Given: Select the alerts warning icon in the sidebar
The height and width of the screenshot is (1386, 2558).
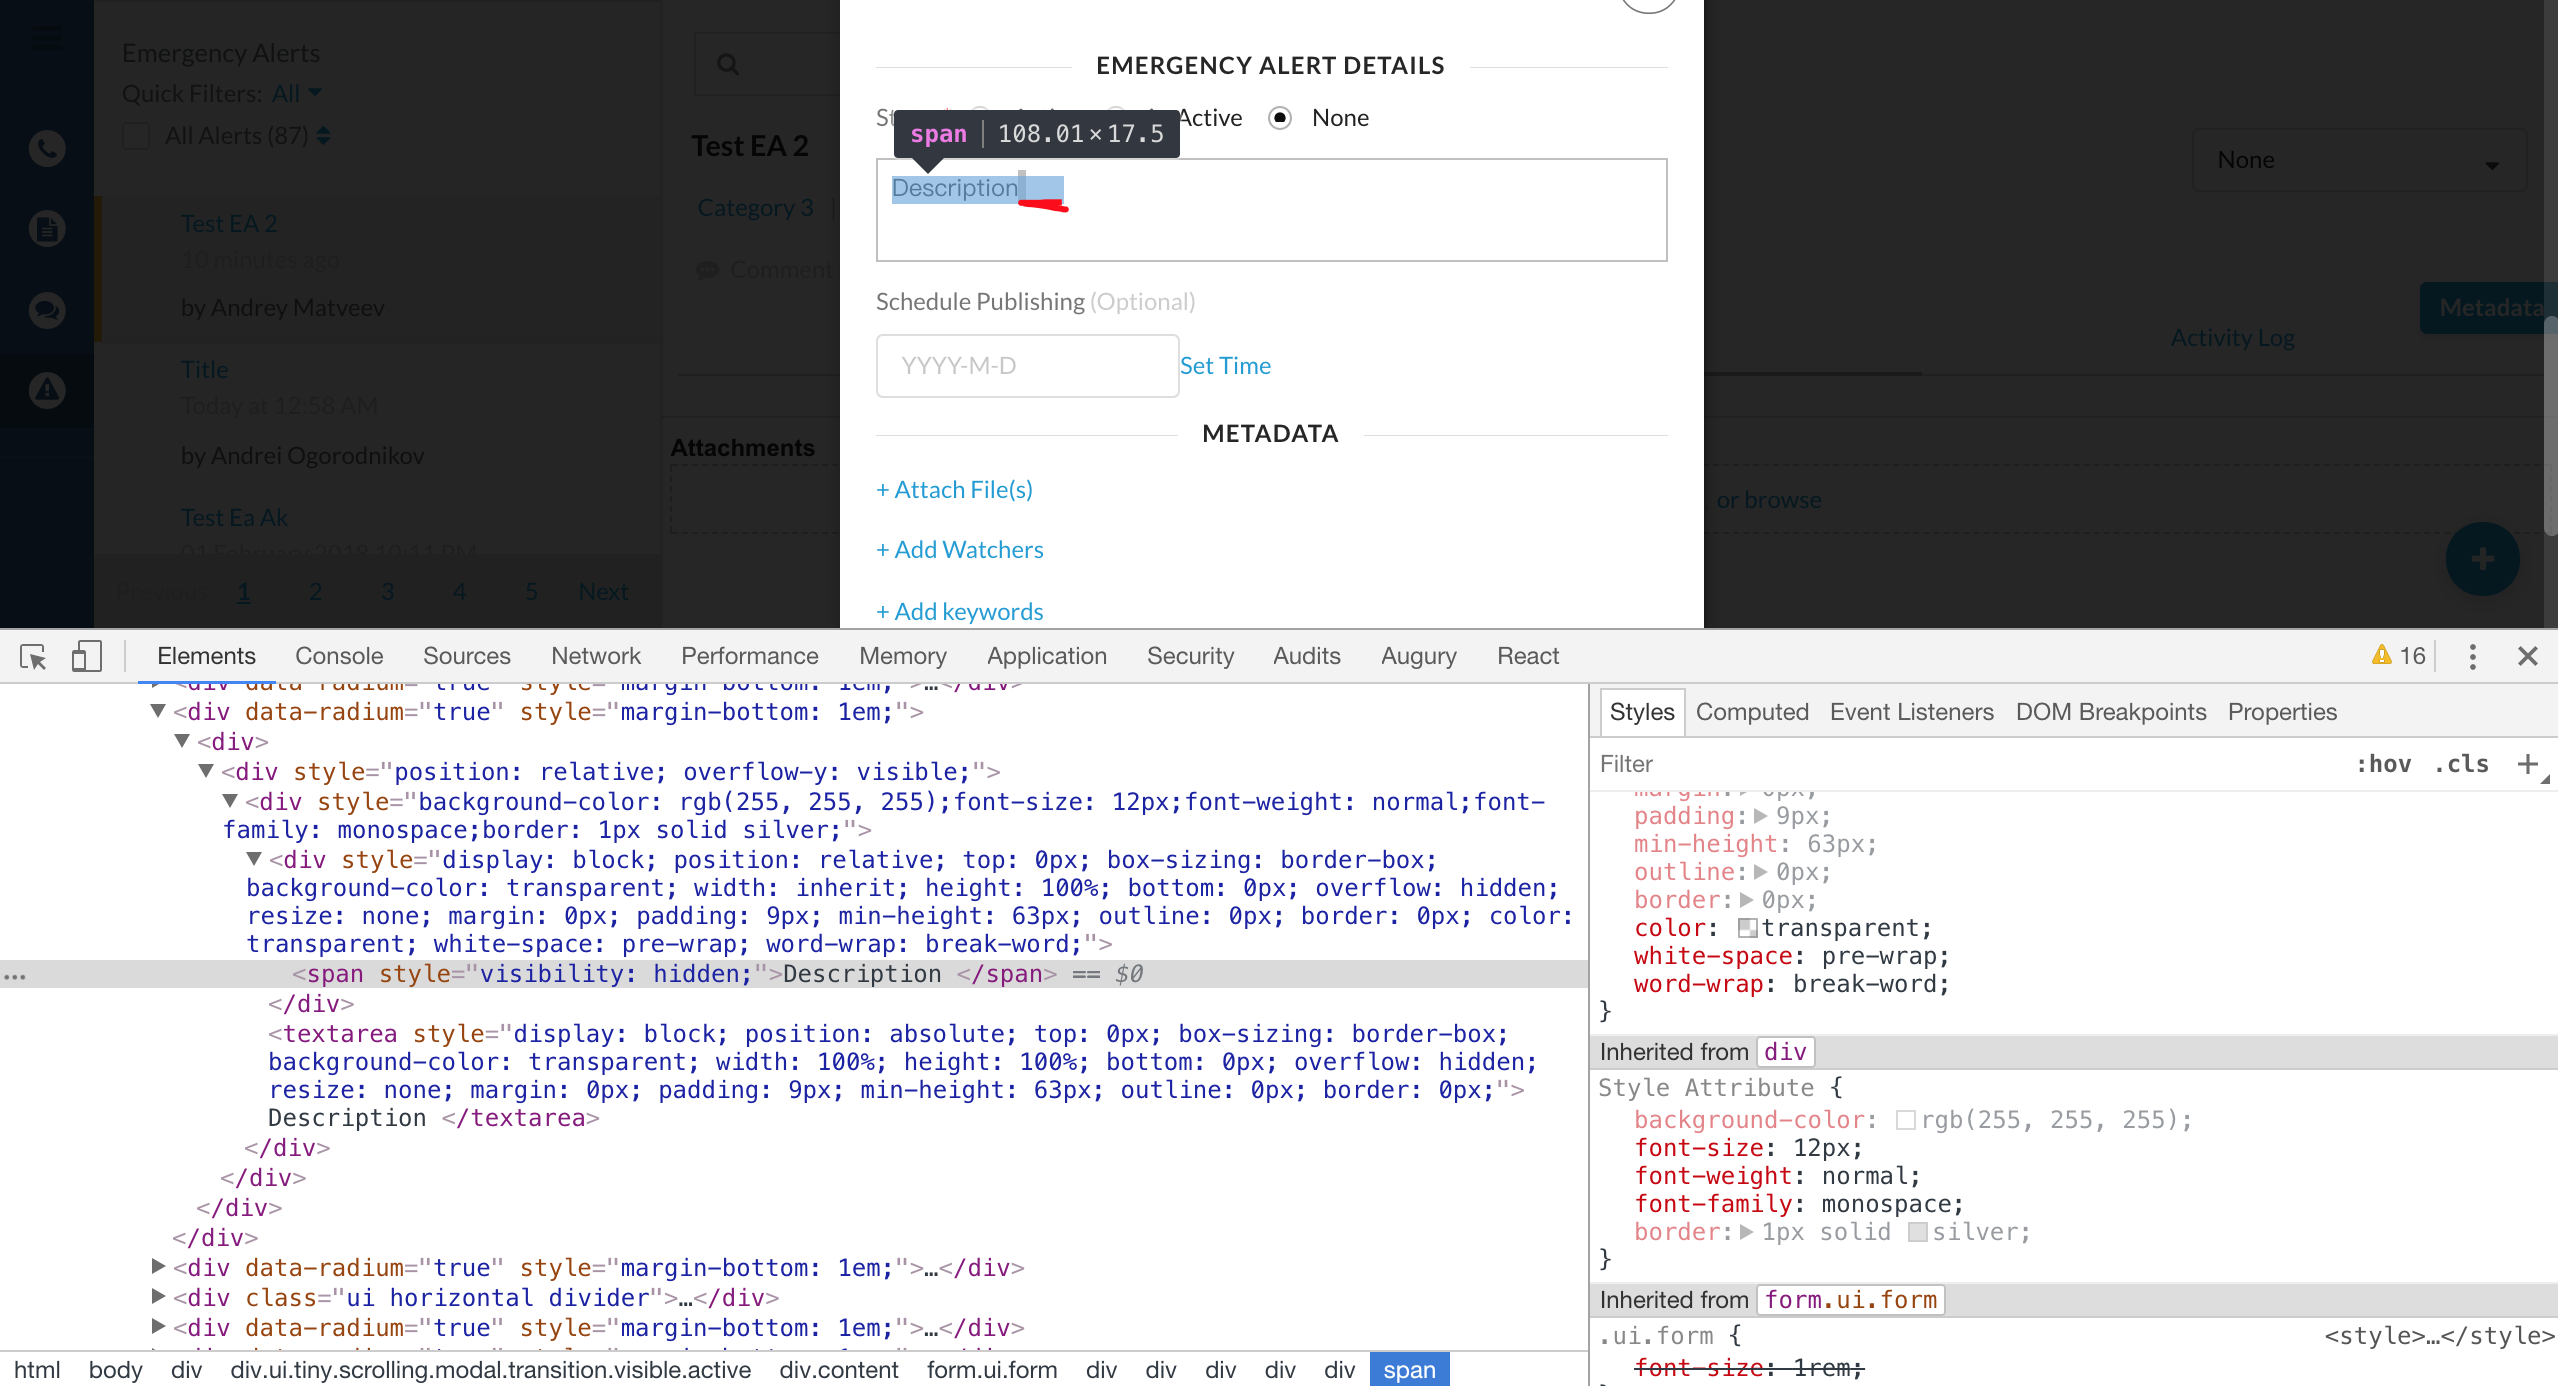Looking at the screenshot, I should 46,390.
